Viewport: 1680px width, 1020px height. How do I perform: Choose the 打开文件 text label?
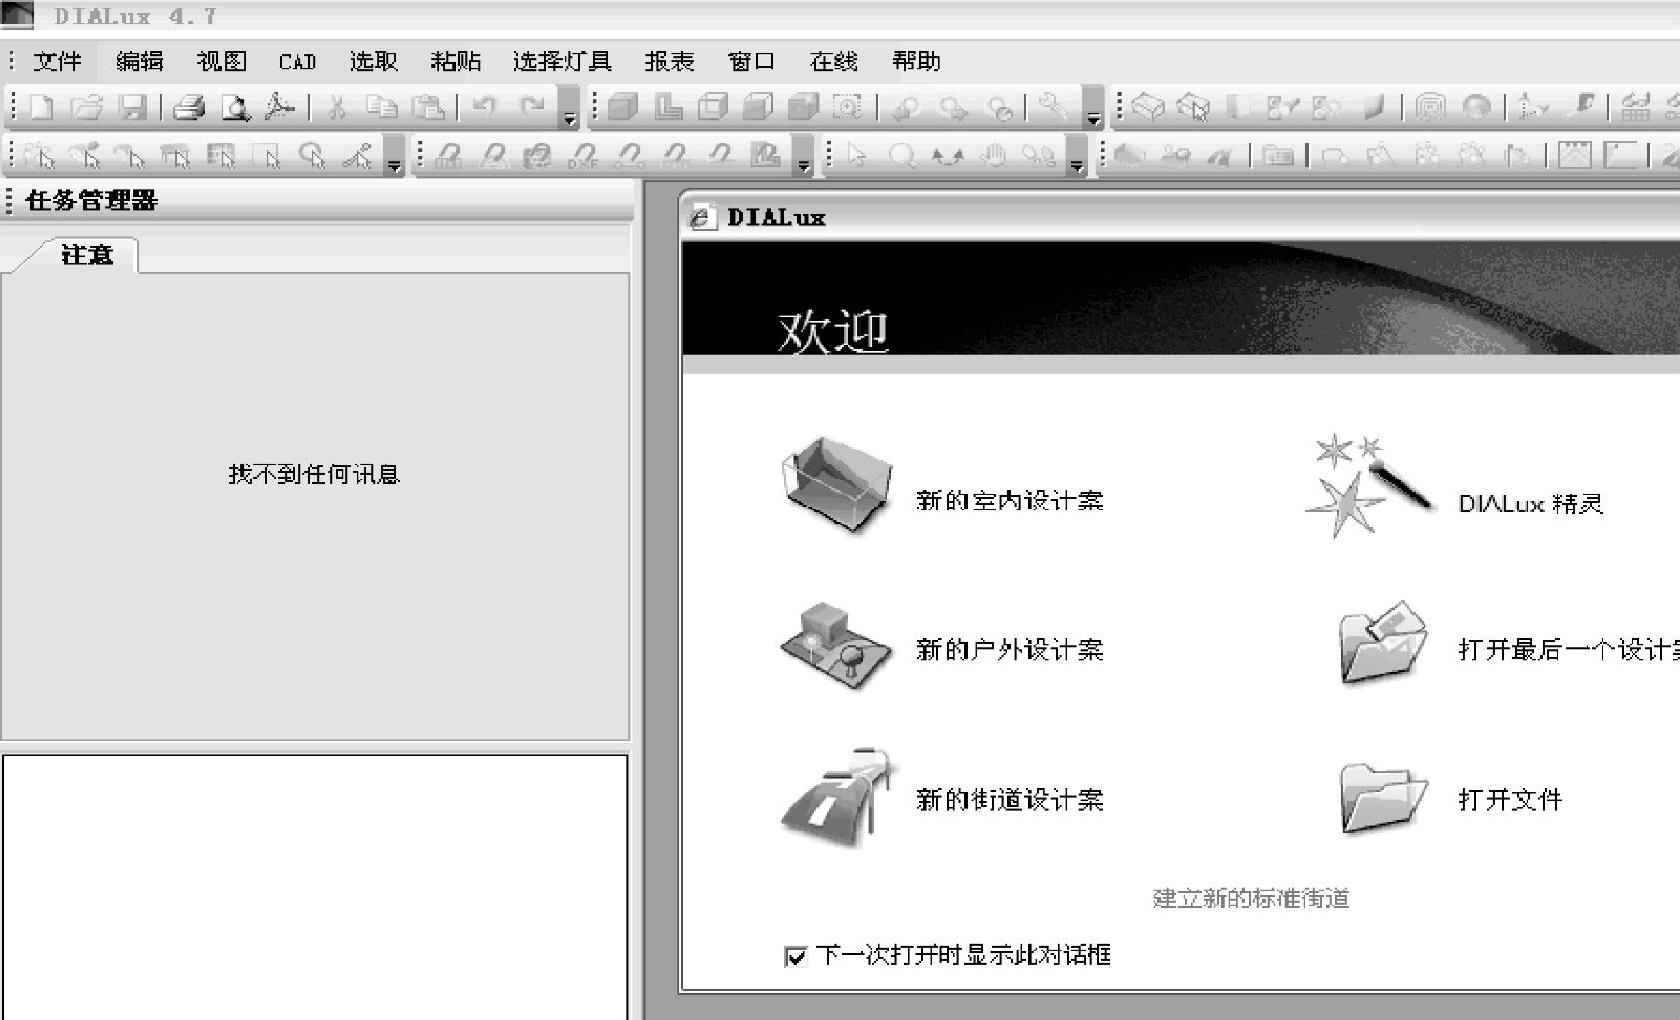1510,800
